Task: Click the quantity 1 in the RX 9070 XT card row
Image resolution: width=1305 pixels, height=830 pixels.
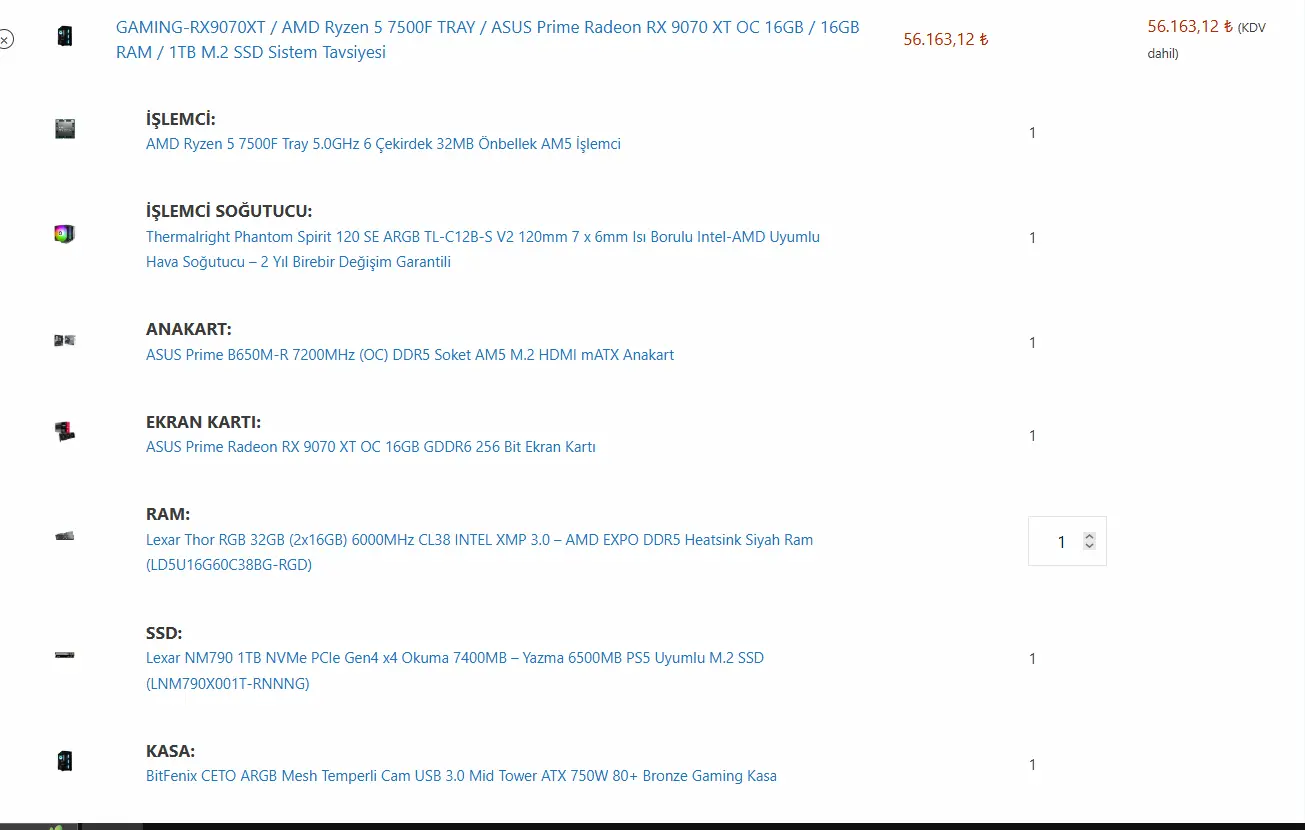Action: point(1033,436)
